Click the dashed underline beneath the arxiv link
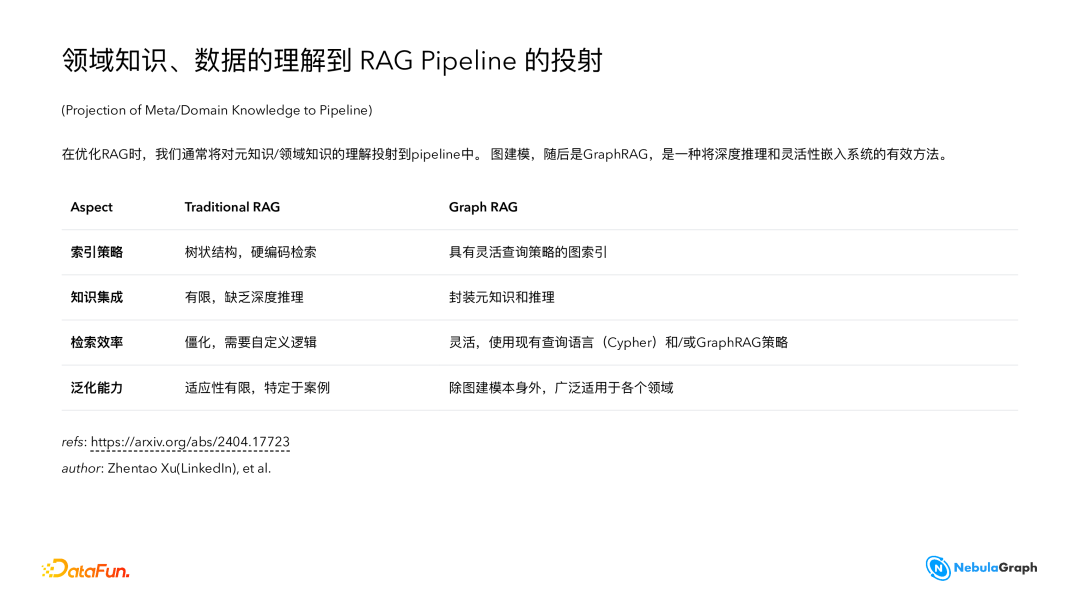Image resolution: width=1080 pixels, height=608 pixels. point(190,451)
